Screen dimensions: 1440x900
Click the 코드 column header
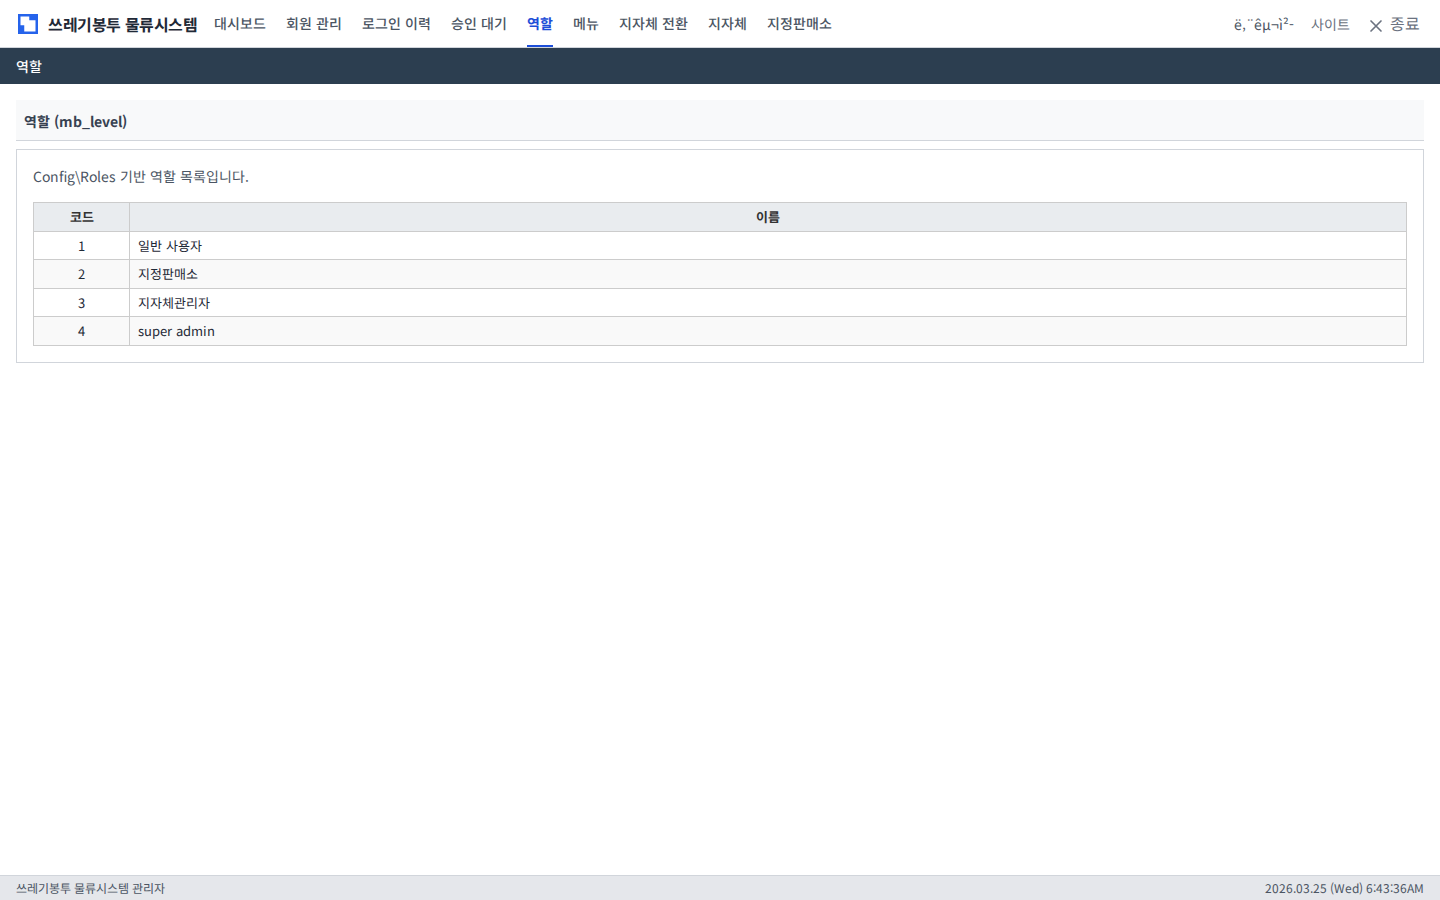(82, 217)
